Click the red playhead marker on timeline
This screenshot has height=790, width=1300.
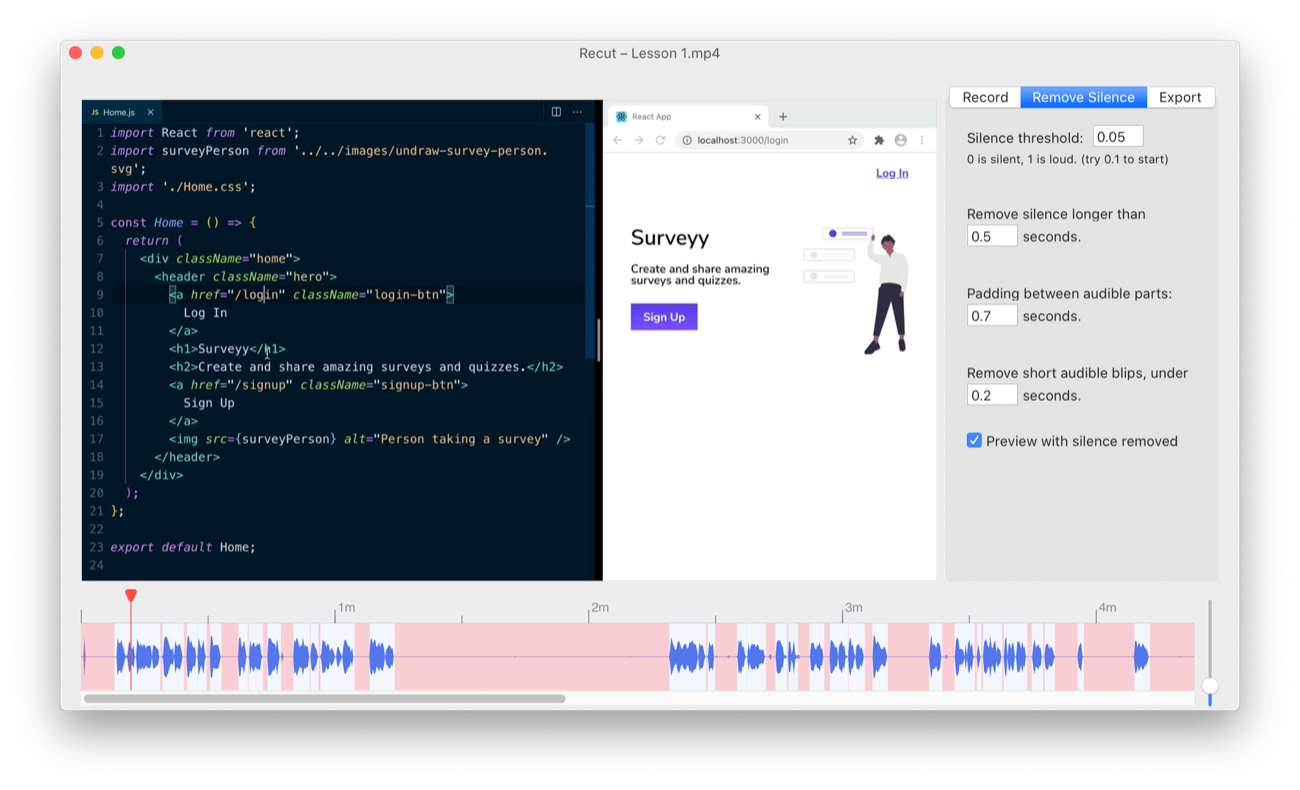click(x=131, y=596)
